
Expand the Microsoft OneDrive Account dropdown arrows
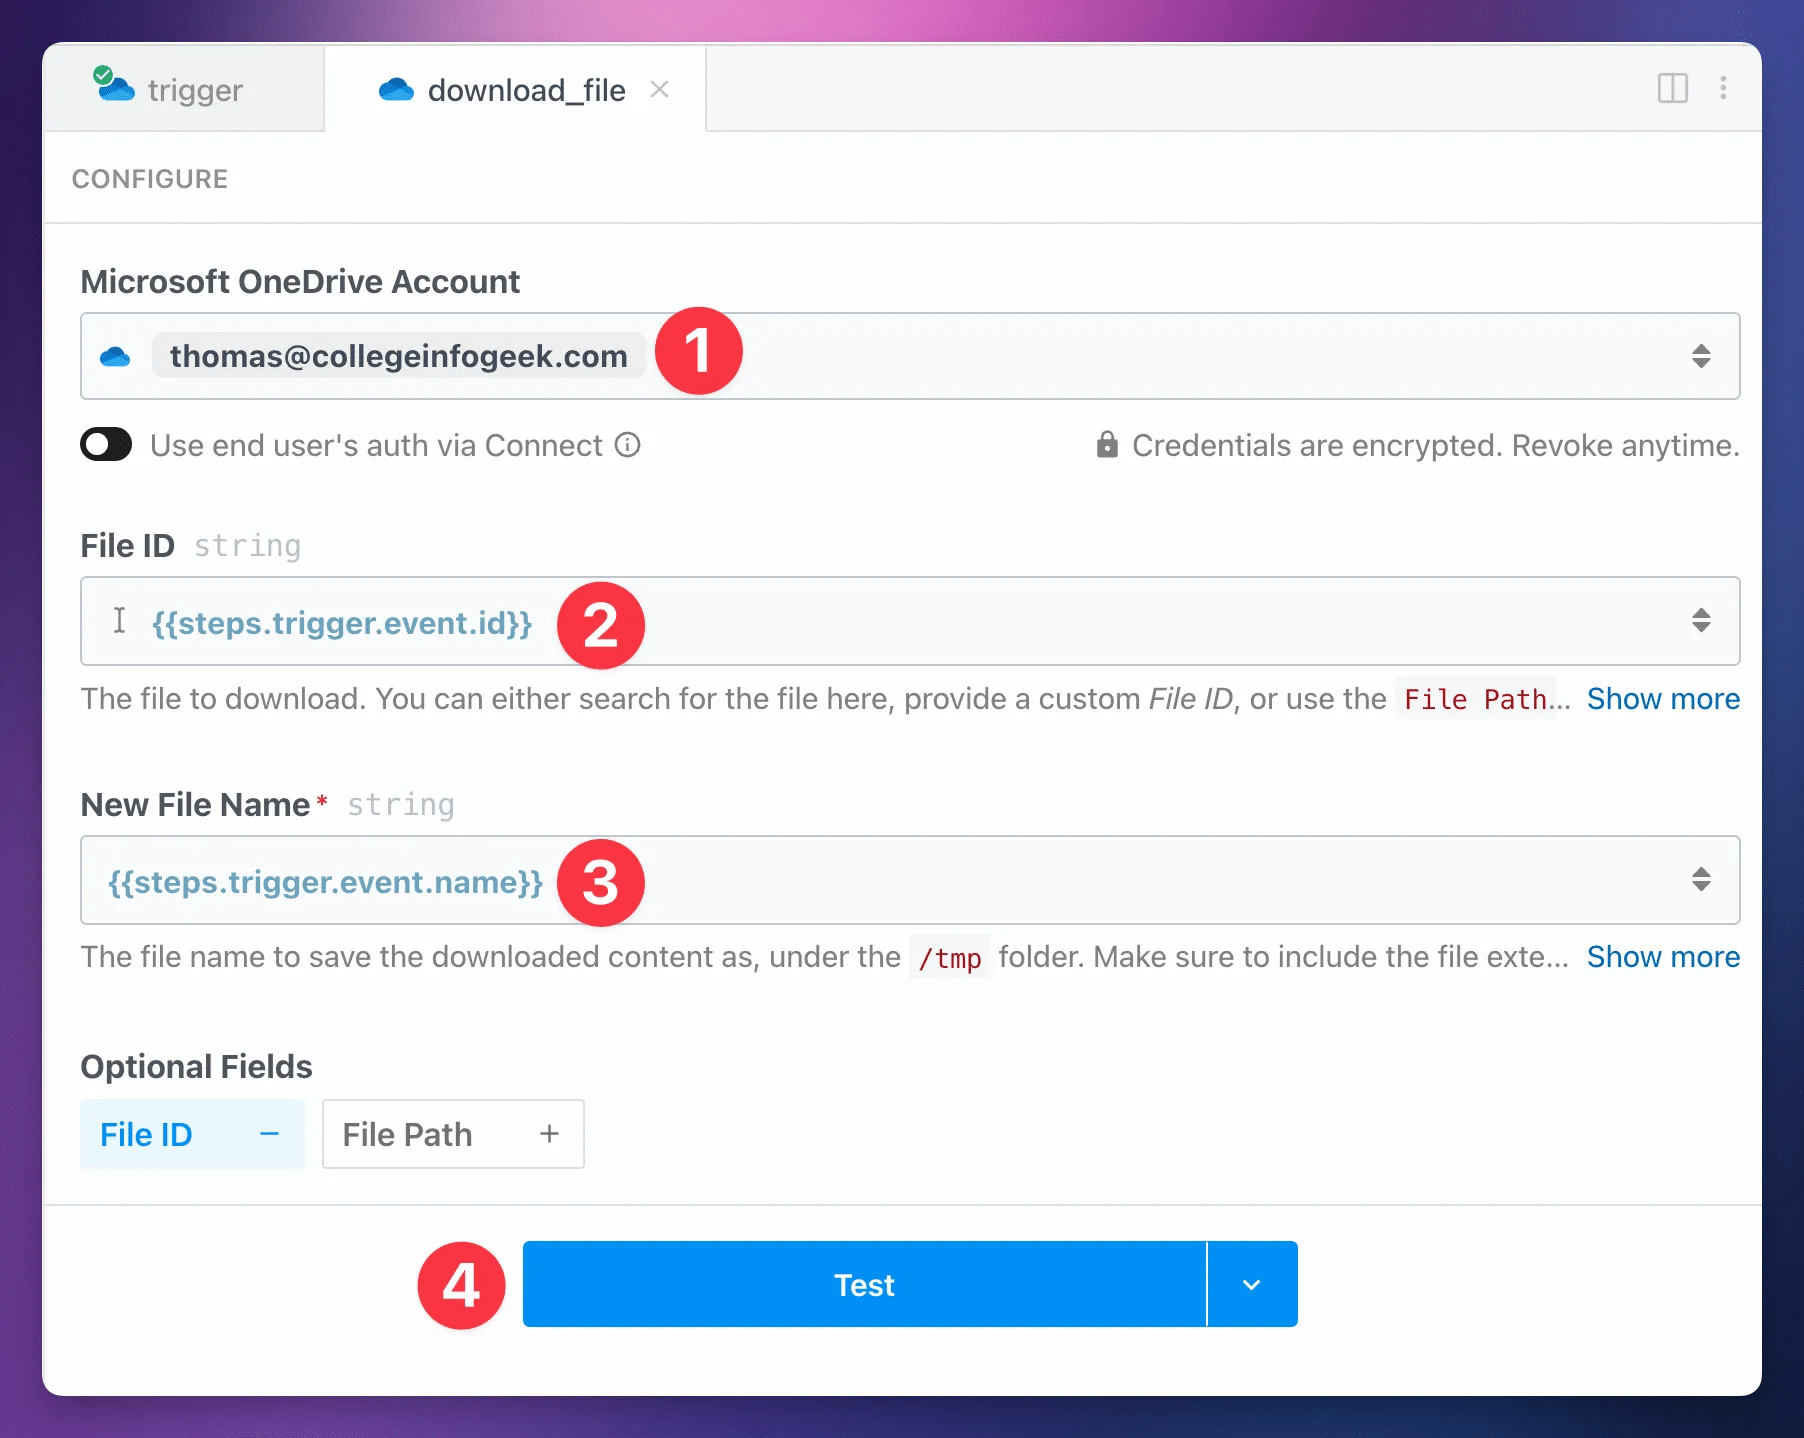(x=1701, y=356)
